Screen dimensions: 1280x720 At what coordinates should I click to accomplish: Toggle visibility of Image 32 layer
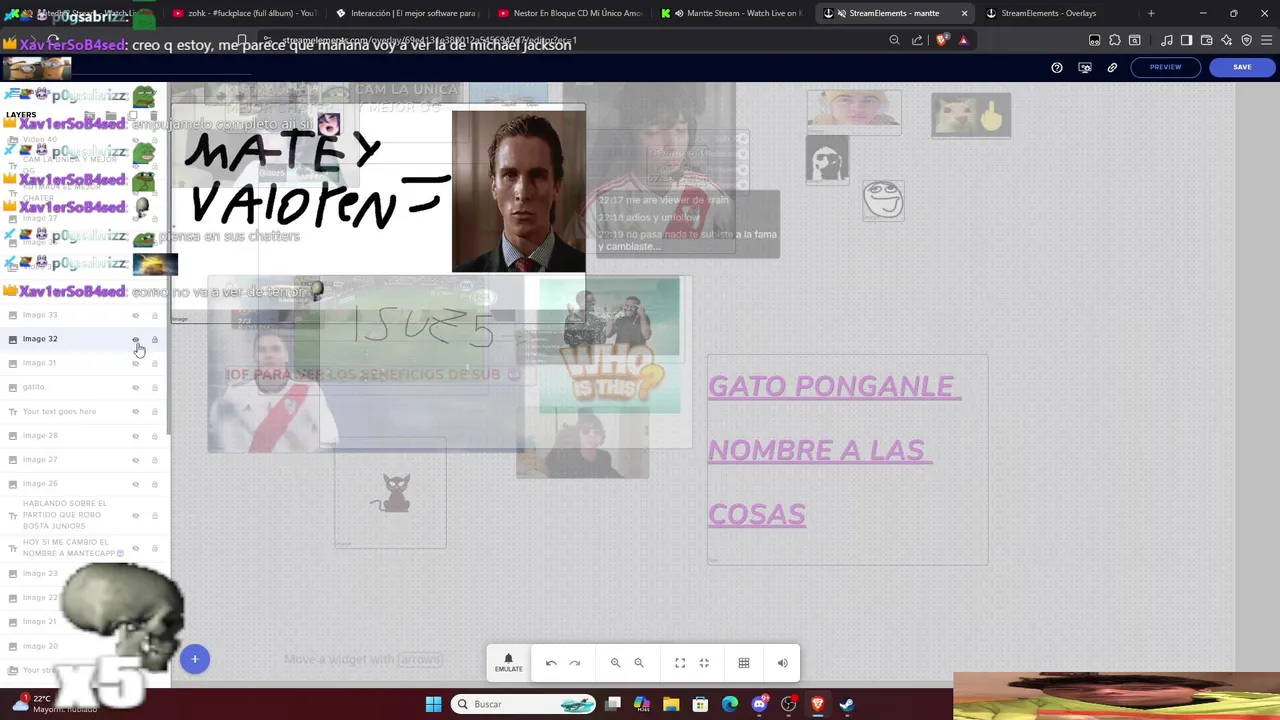136,339
